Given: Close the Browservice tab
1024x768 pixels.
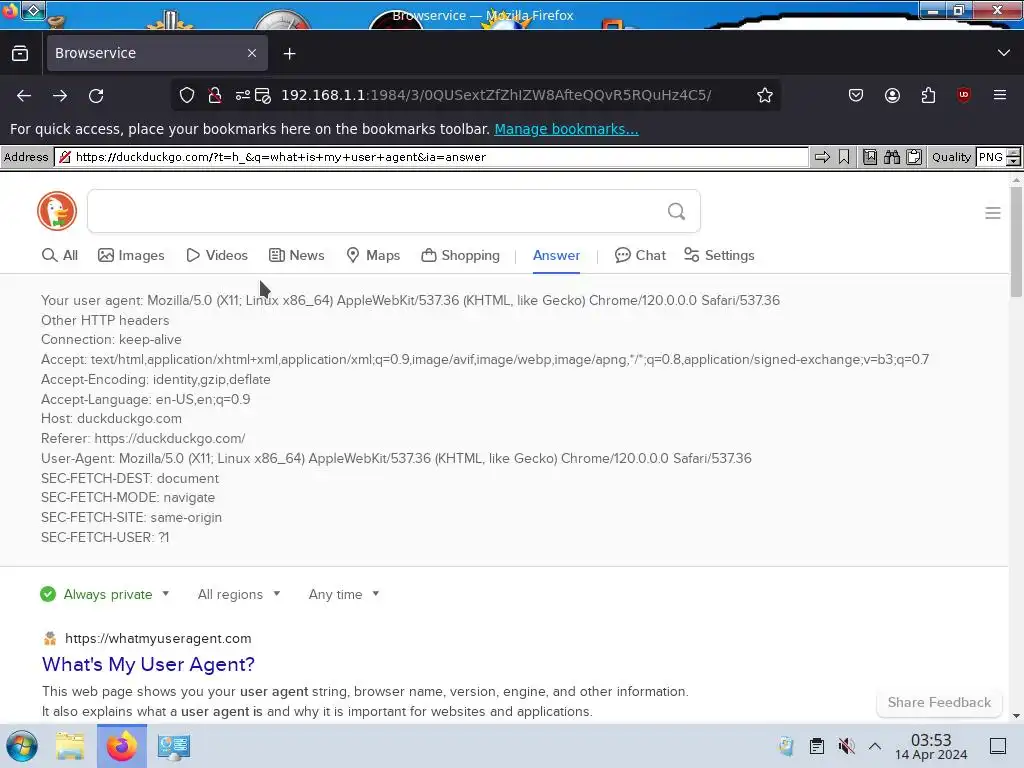Looking at the screenshot, I should click(252, 53).
